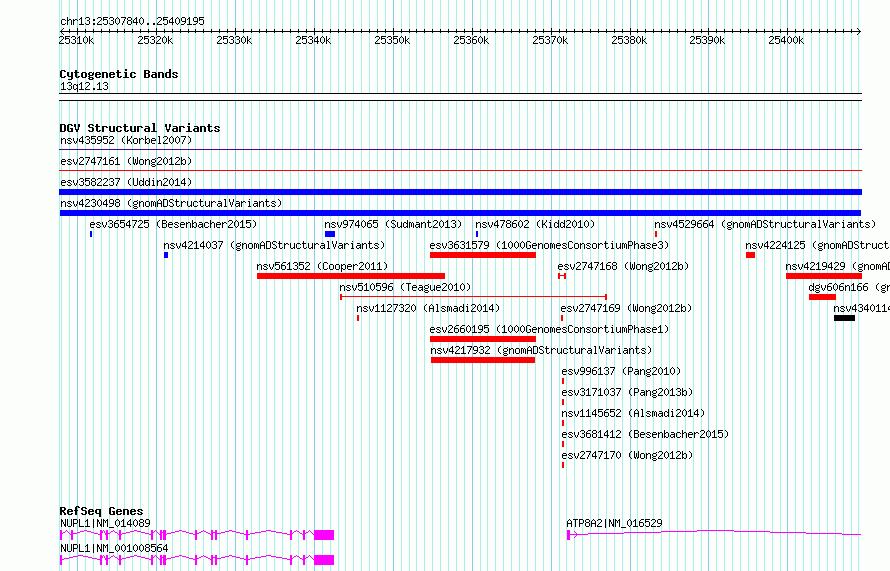The image size is (890, 571).
Task: Click the nsv435952 (Korbel2007) variant label
Action: pyautogui.click(x=126, y=140)
